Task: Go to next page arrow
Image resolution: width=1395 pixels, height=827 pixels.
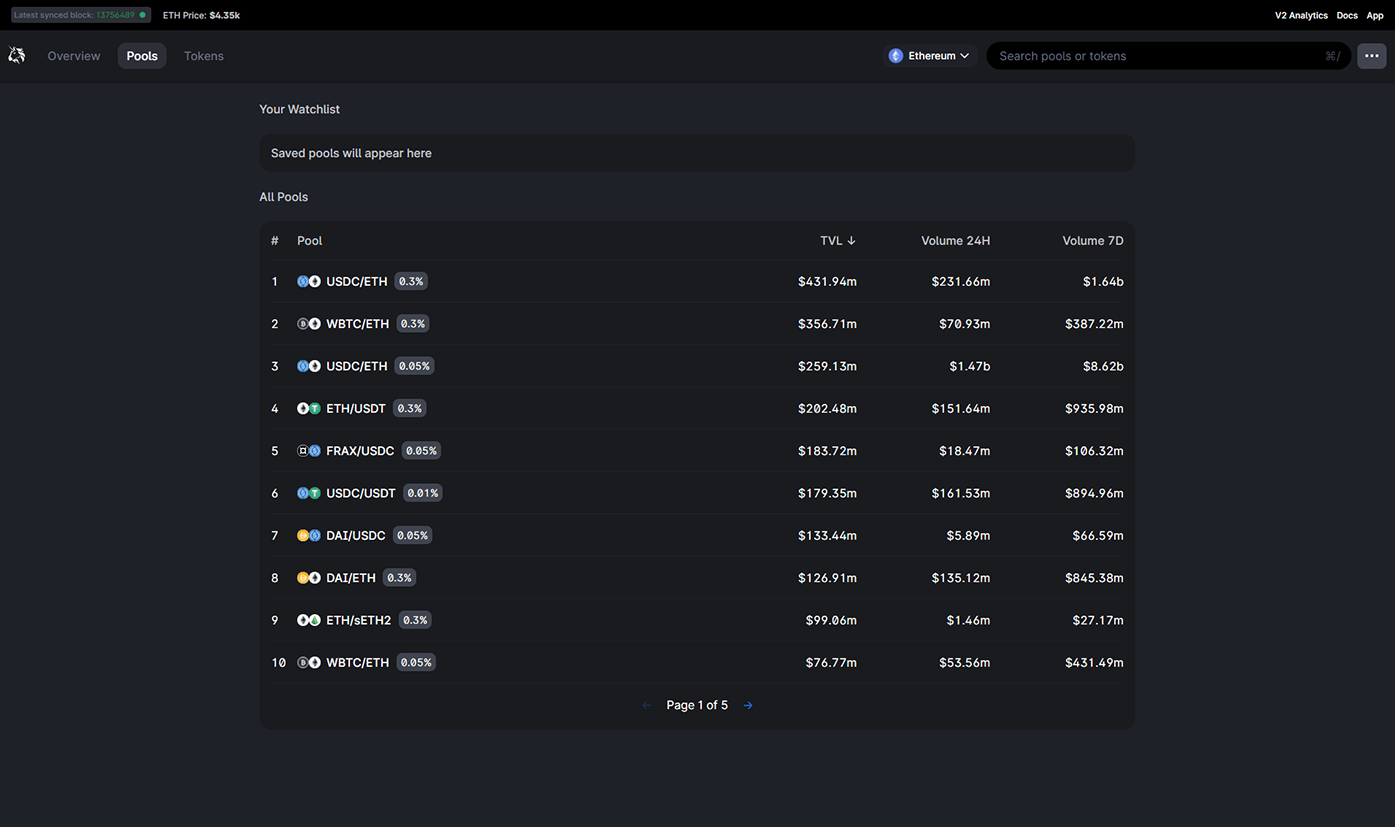Action: tap(748, 705)
